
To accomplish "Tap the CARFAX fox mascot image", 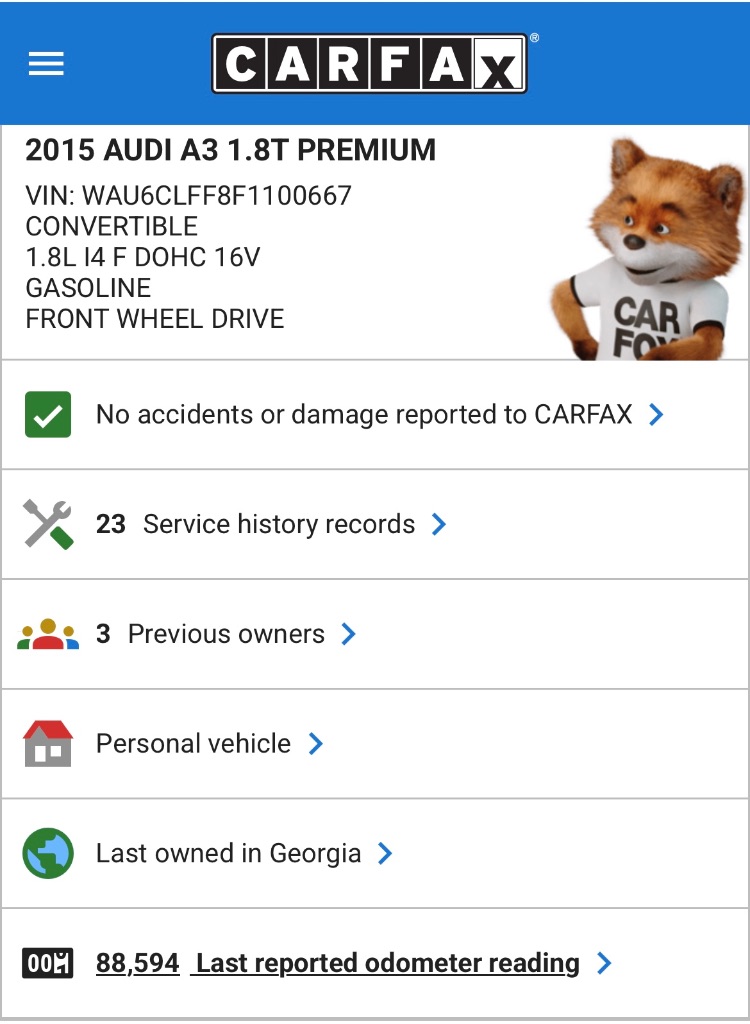I will click(648, 250).
